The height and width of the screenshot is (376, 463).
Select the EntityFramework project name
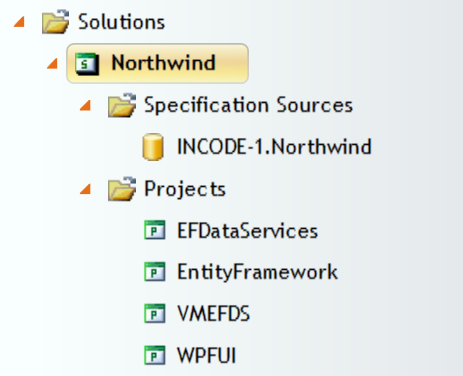coord(257,273)
